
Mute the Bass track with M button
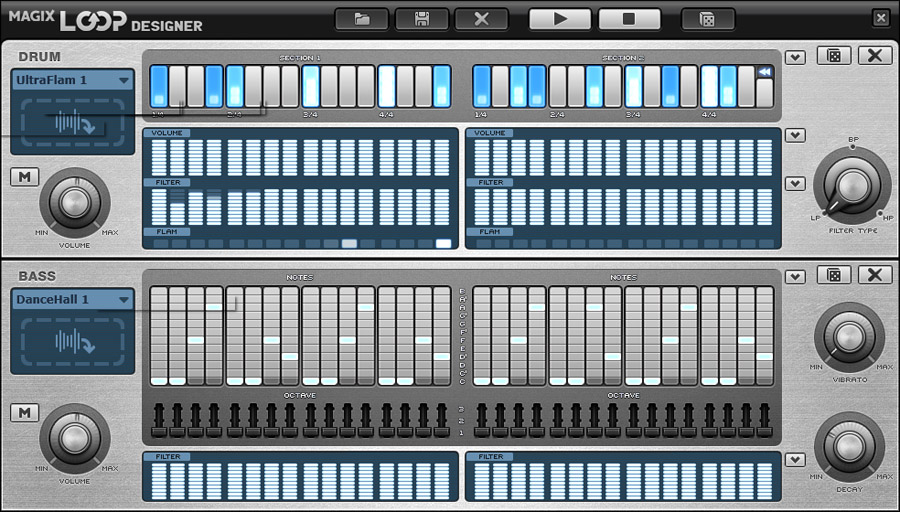[x=22, y=413]
